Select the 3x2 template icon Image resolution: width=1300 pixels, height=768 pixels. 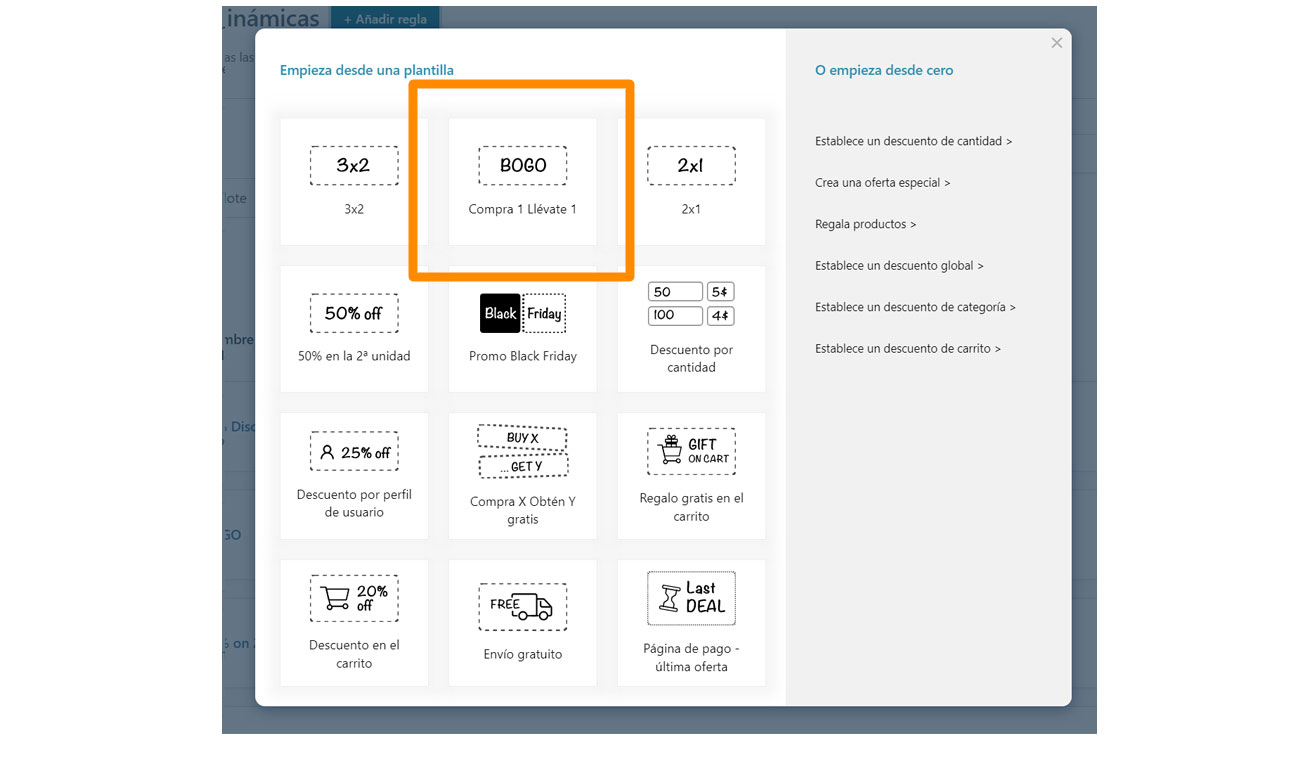354,166
